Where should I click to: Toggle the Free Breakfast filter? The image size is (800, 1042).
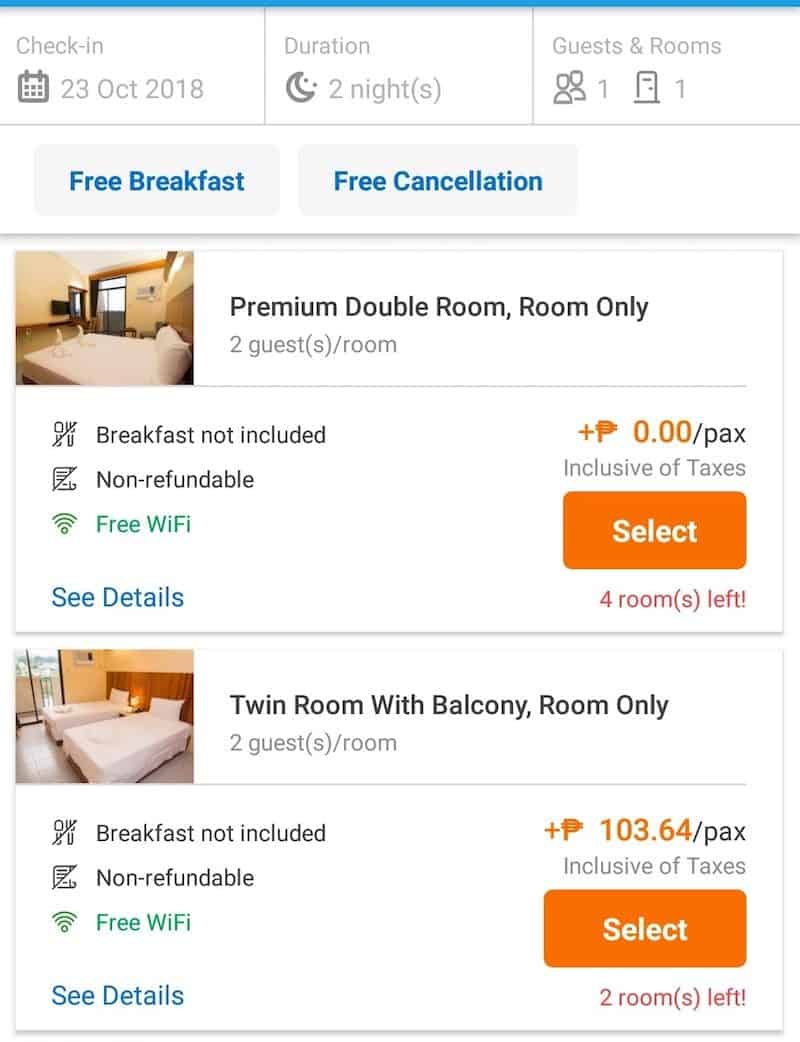(x=157, y=181)
